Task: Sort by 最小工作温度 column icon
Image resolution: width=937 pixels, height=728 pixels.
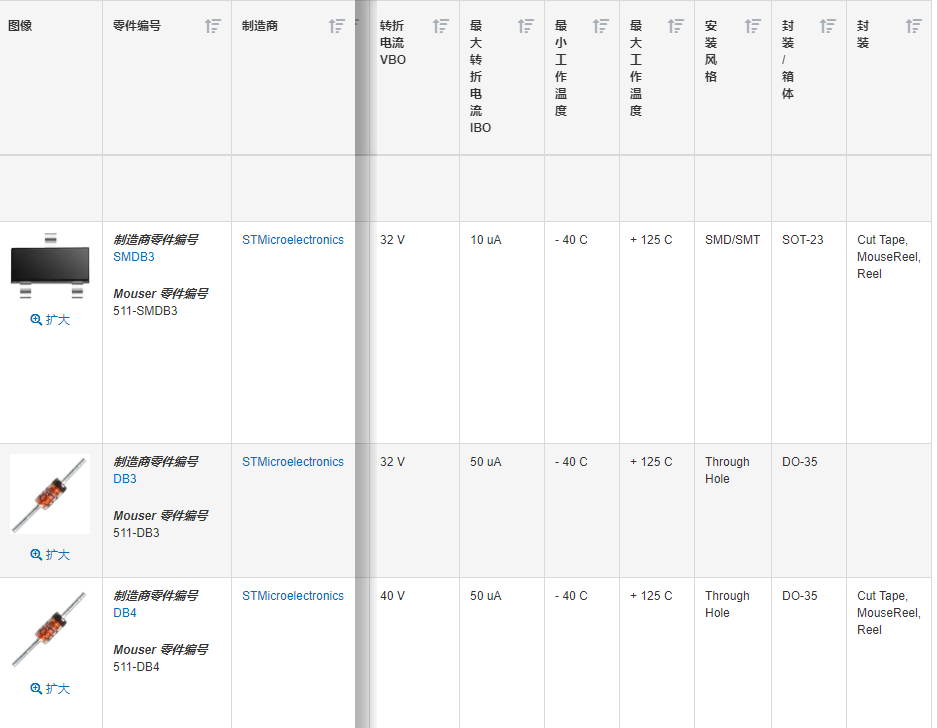Action: 600,26
